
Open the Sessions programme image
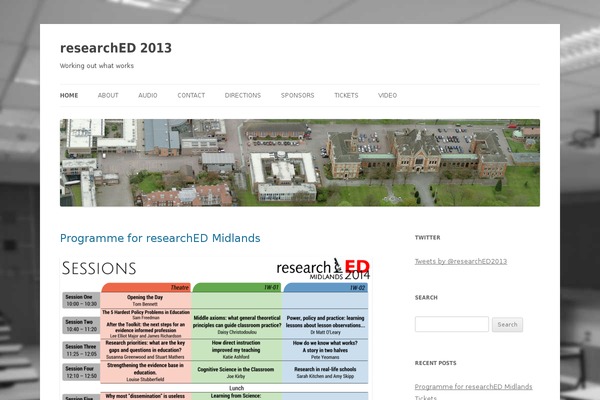[x=215, y=328]
